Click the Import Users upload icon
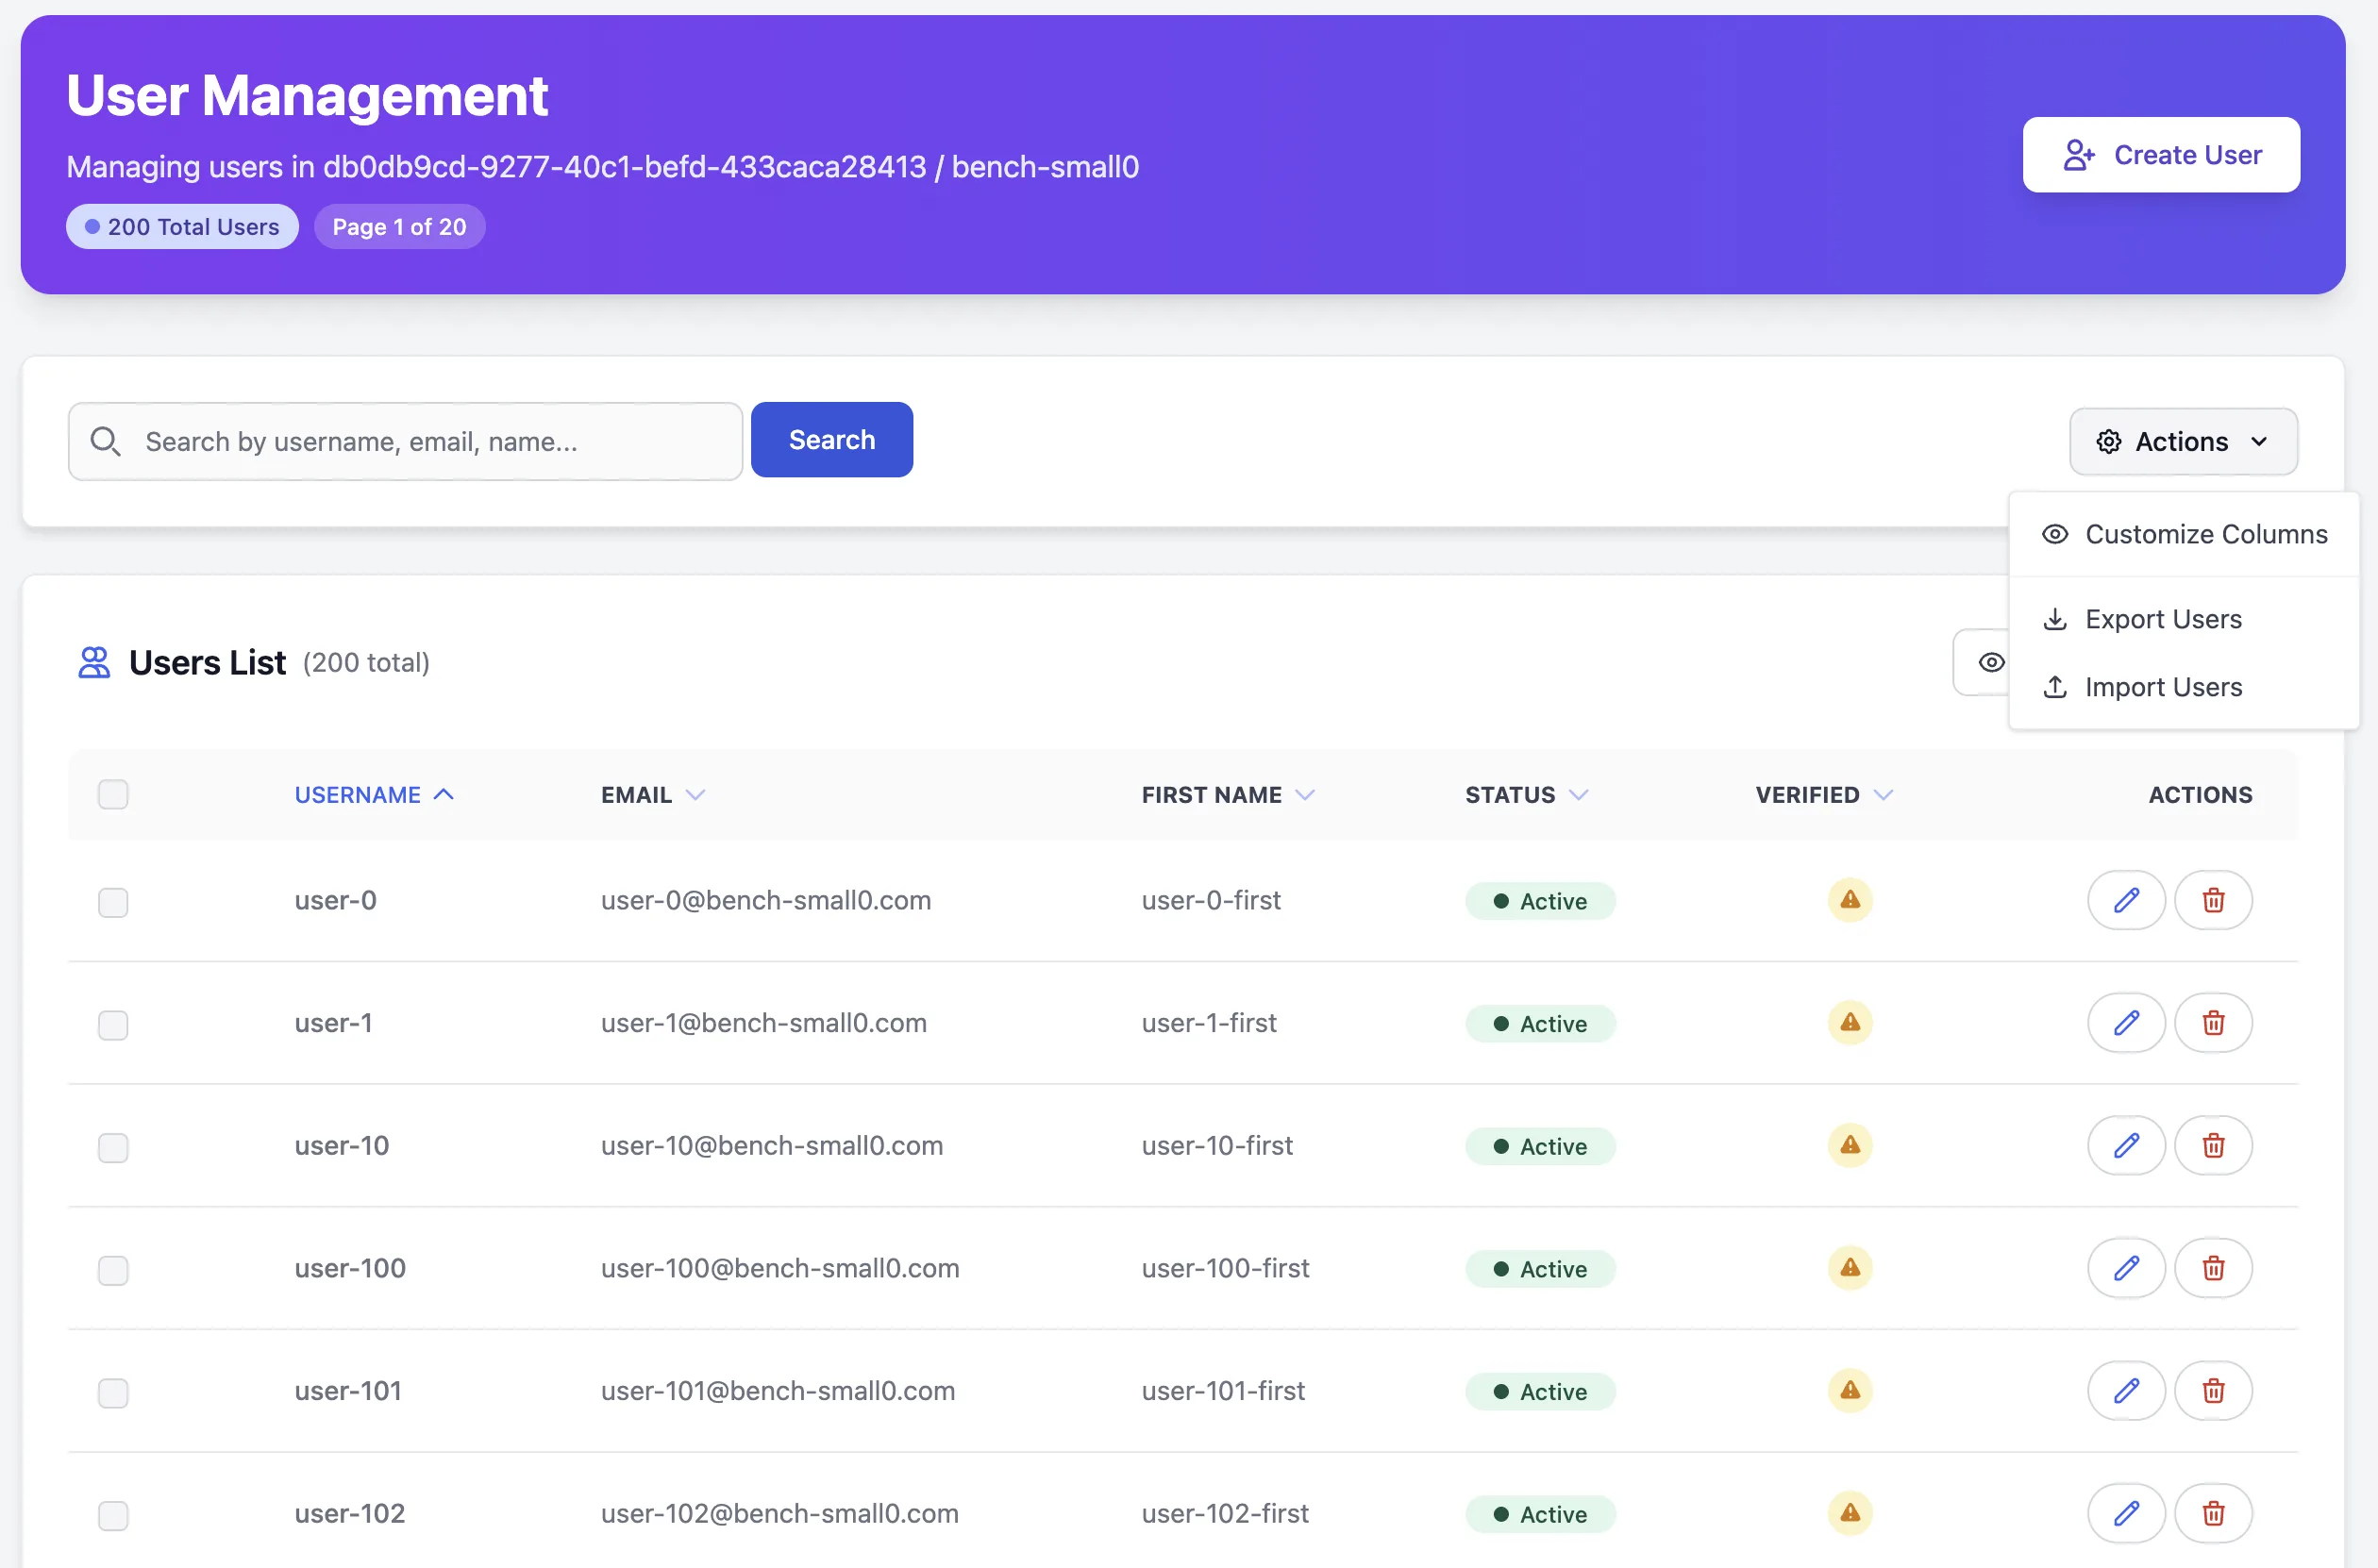 pos(2055,687)
